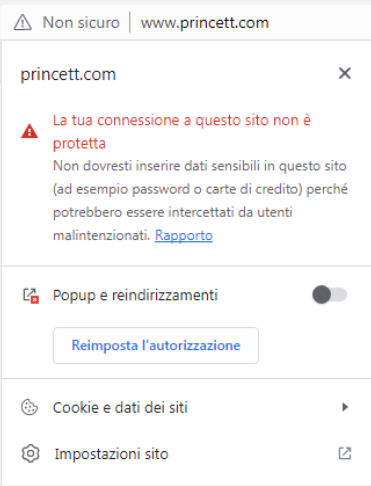The height and width of the screenshot is (486, 371).
Task: Click the 'Reimposta l'autorizzazione' button
Action: tap(156, 345)
